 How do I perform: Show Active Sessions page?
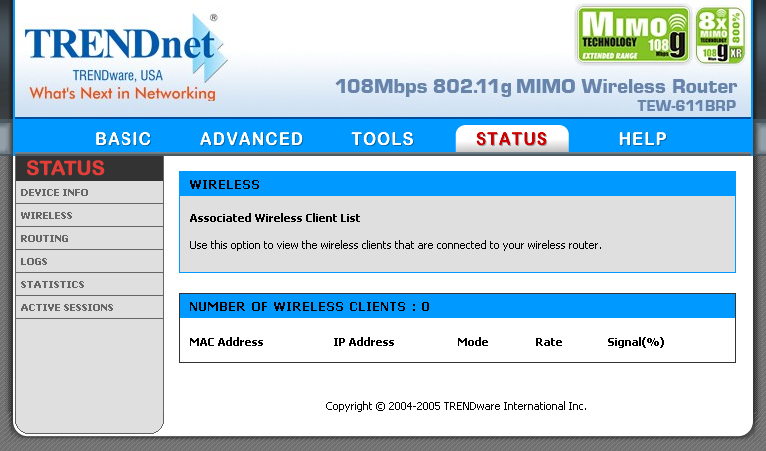point(89,307)
